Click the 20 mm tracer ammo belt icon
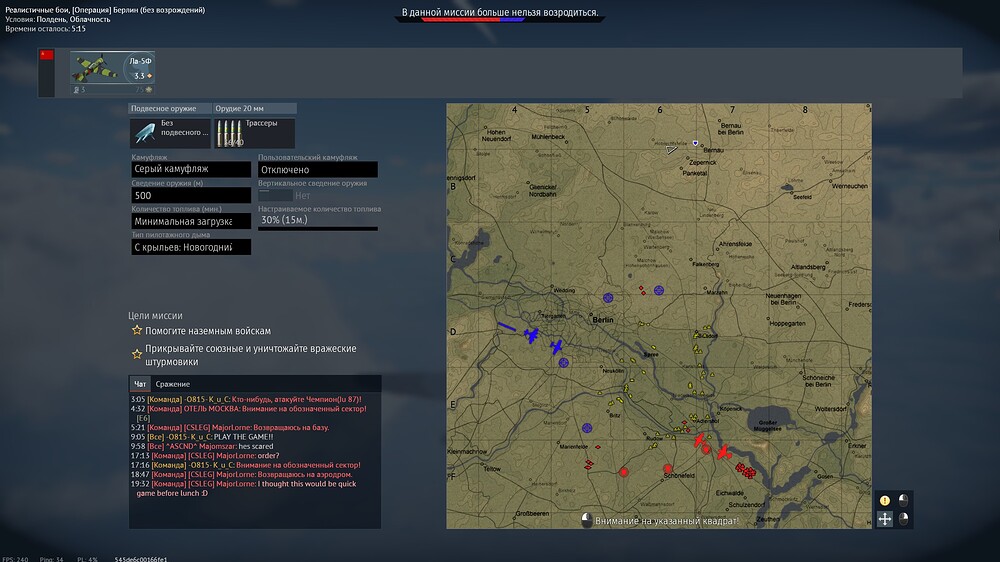Image resolution: width=1000 pixels, height=562 pixels. click(x=229, y=134)
